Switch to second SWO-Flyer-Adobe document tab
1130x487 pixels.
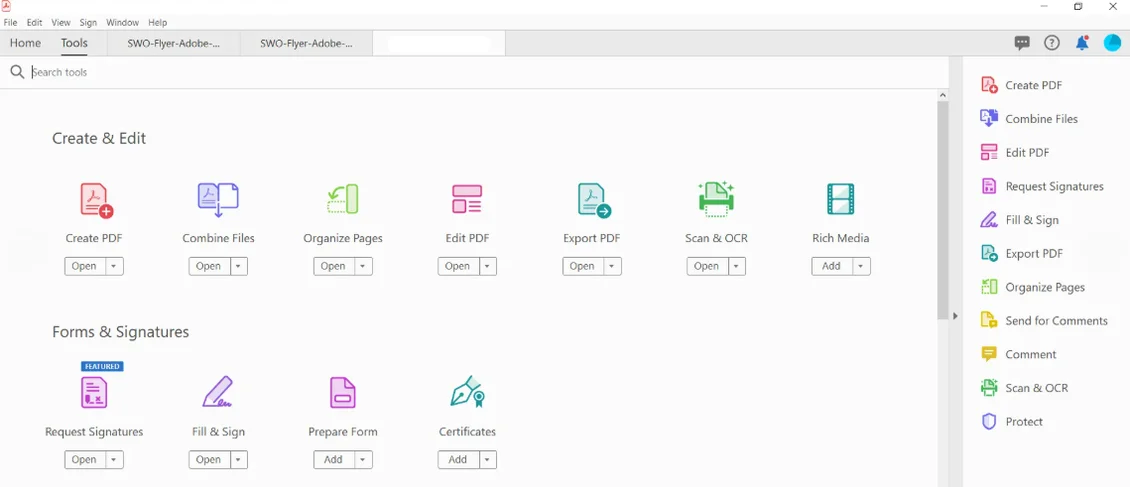click(x=306, y=43)
